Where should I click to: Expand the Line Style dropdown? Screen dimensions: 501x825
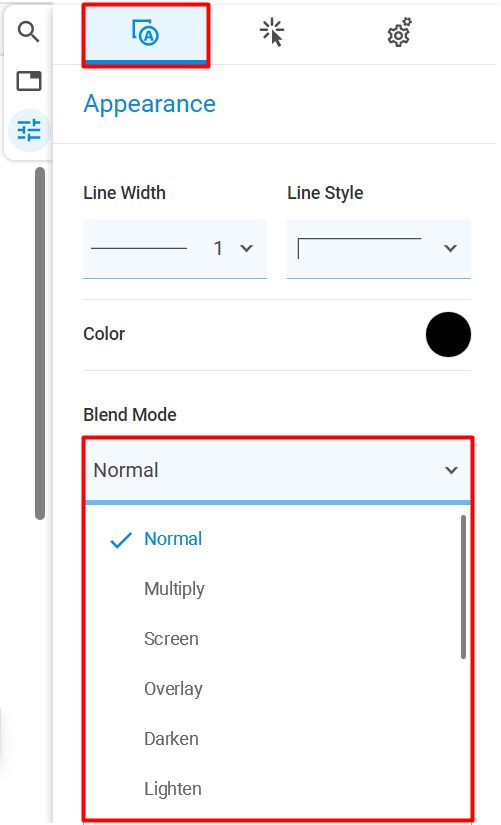(x=378, y=248)
